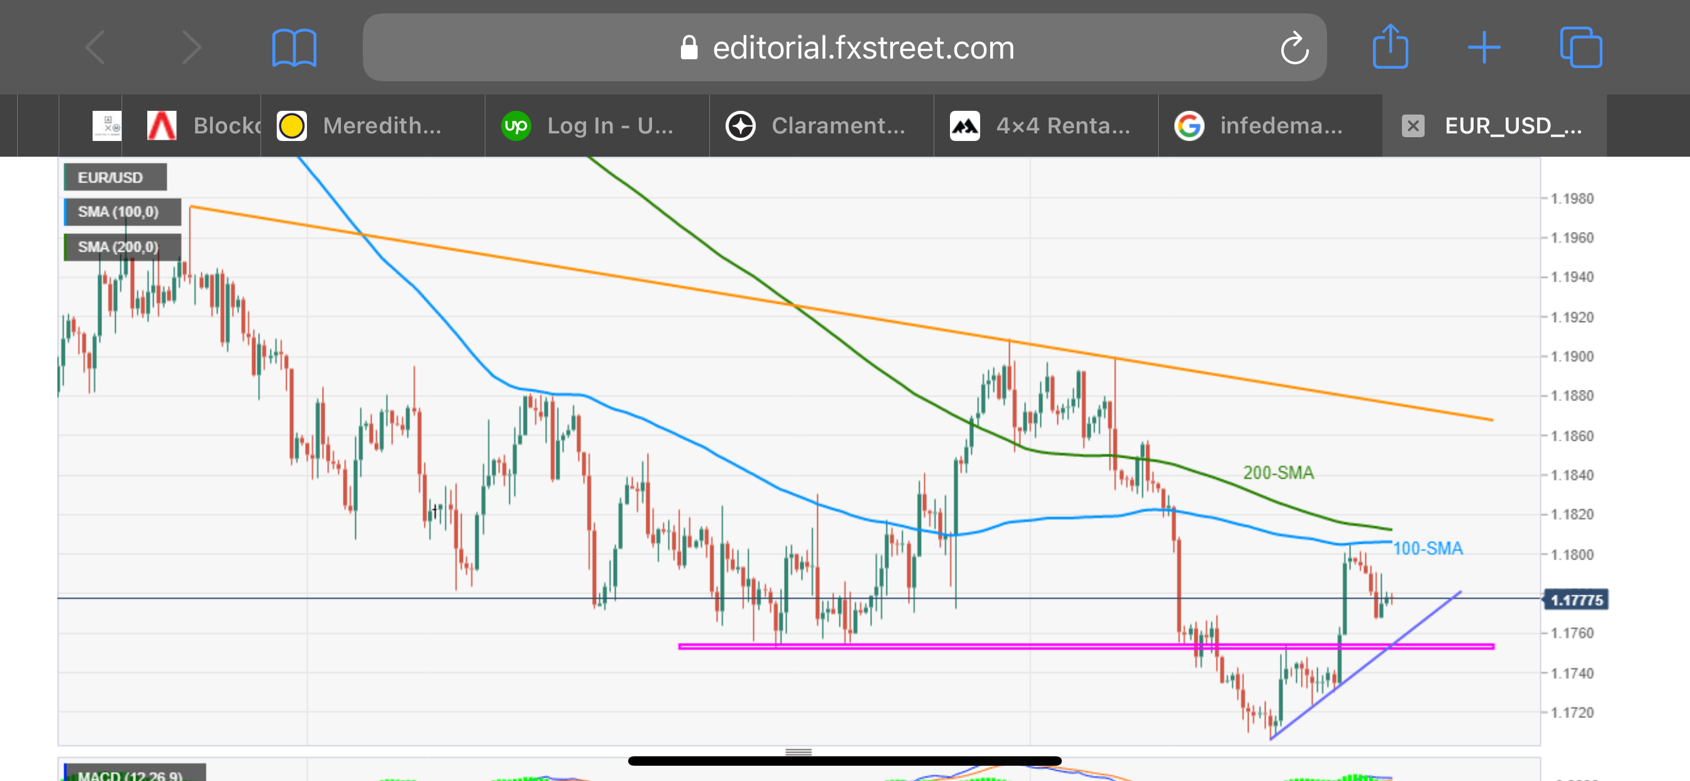Screen dimensions: 1690x781
Task: Switch to the Log In - U... tab
Action: click(x=597, y=126)
